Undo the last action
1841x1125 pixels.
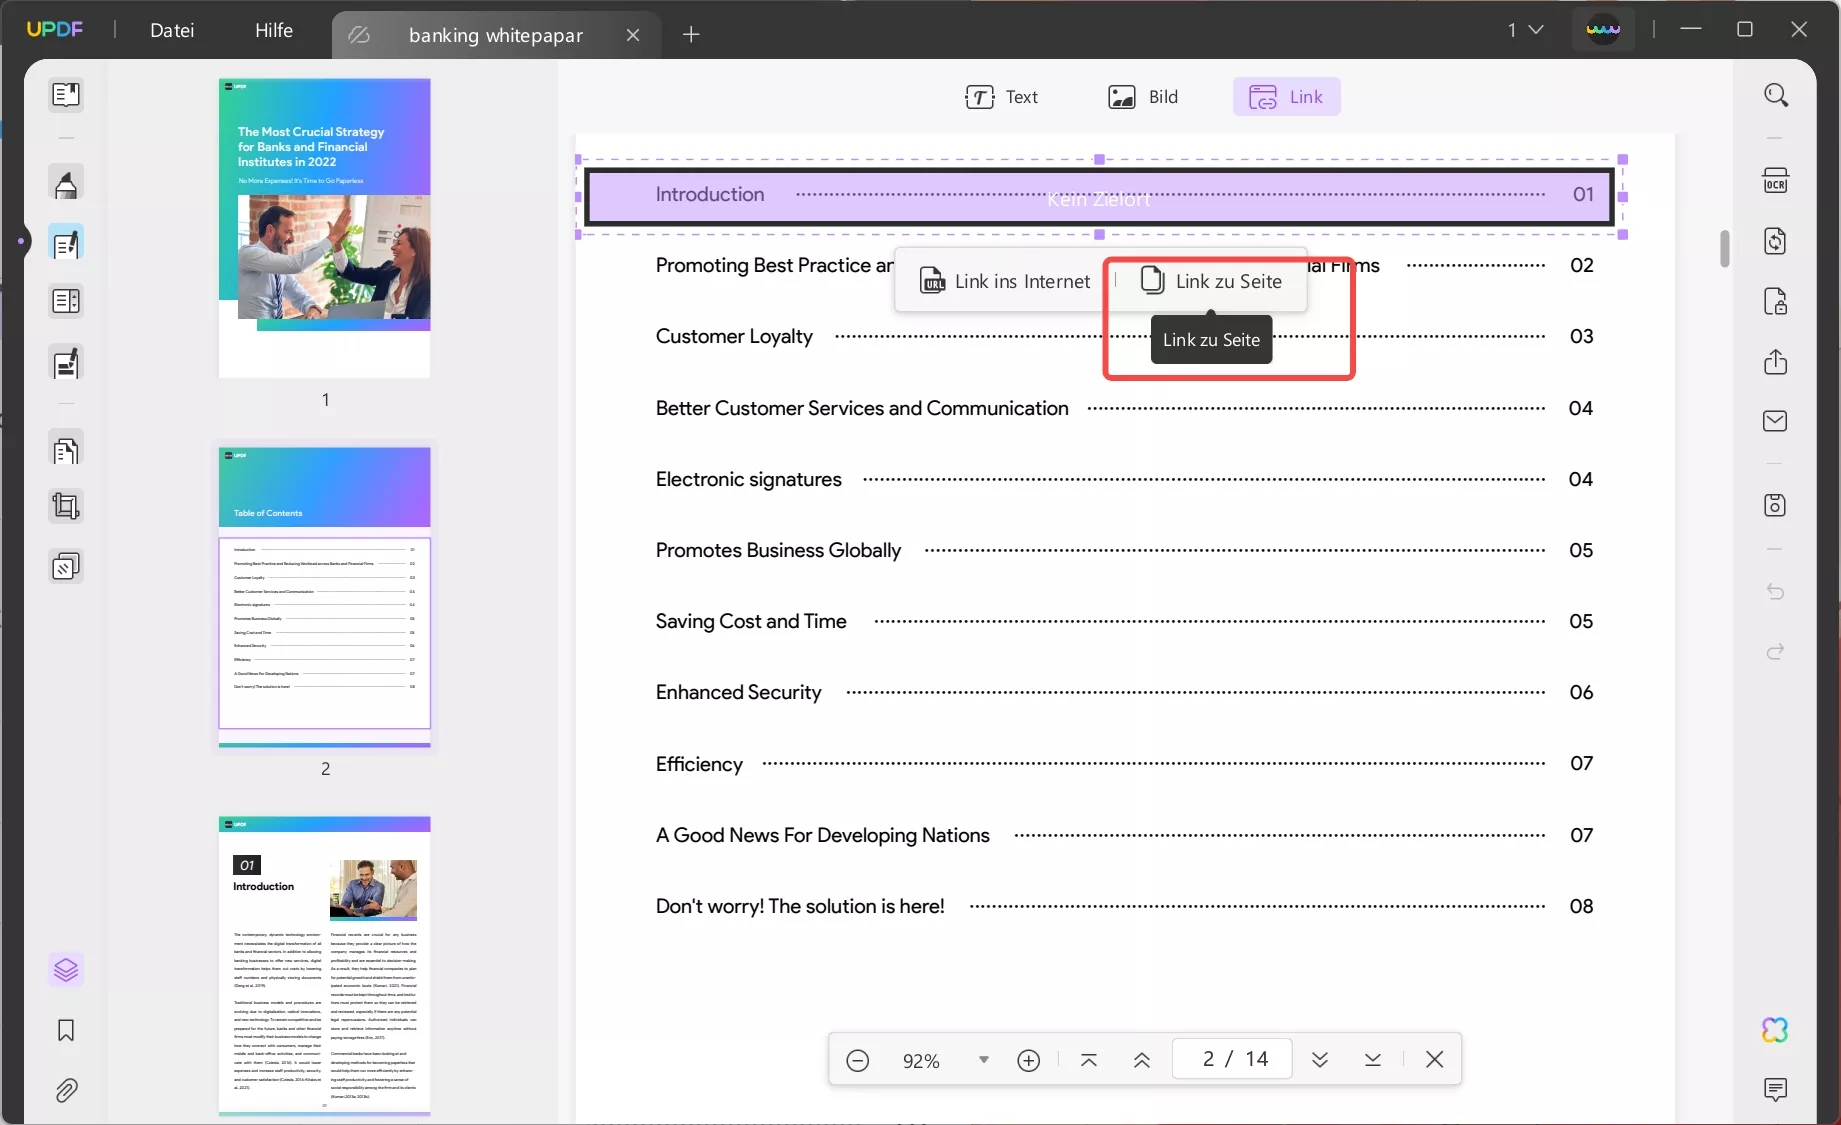tap(1776, 592)
